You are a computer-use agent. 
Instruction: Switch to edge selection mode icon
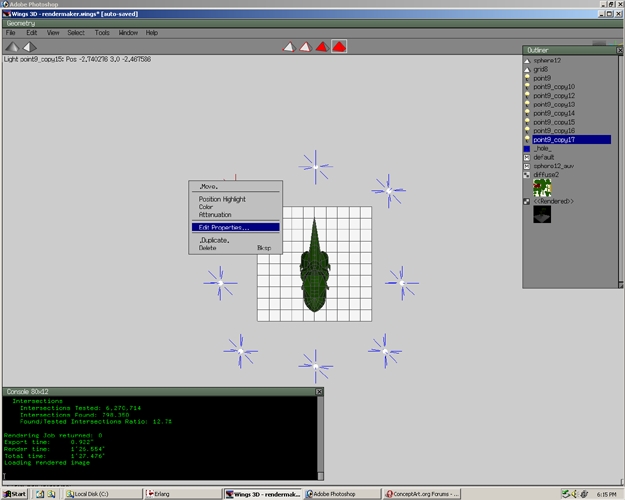point(306,47)
